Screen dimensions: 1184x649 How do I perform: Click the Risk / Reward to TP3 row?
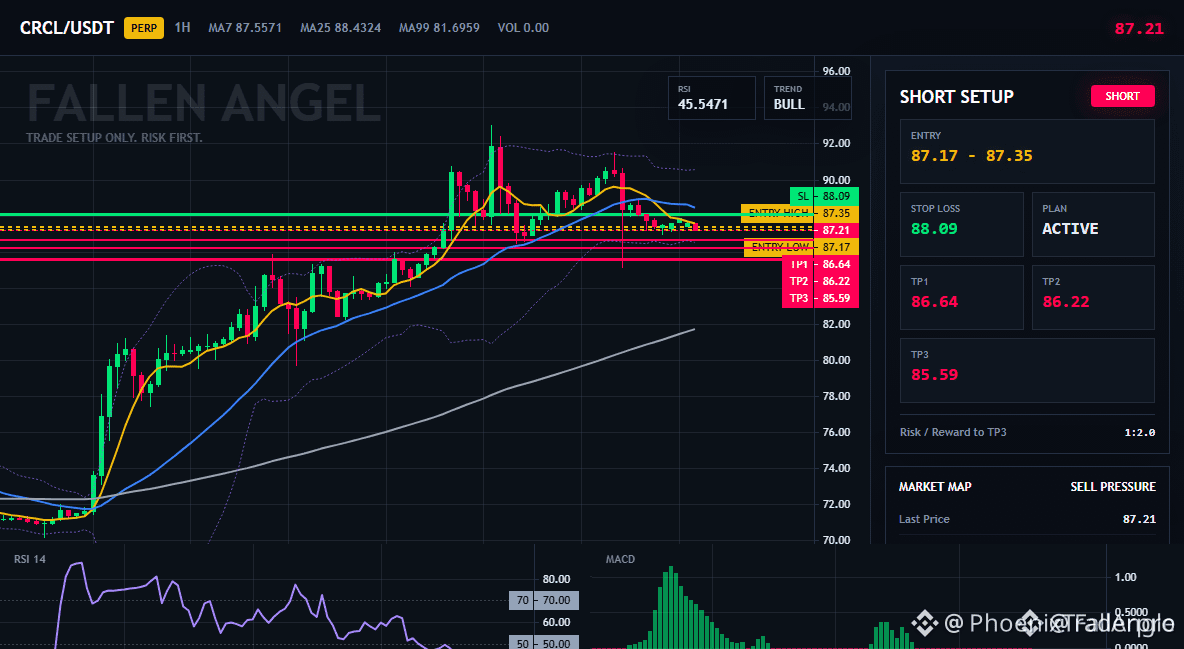[1027, 432]
